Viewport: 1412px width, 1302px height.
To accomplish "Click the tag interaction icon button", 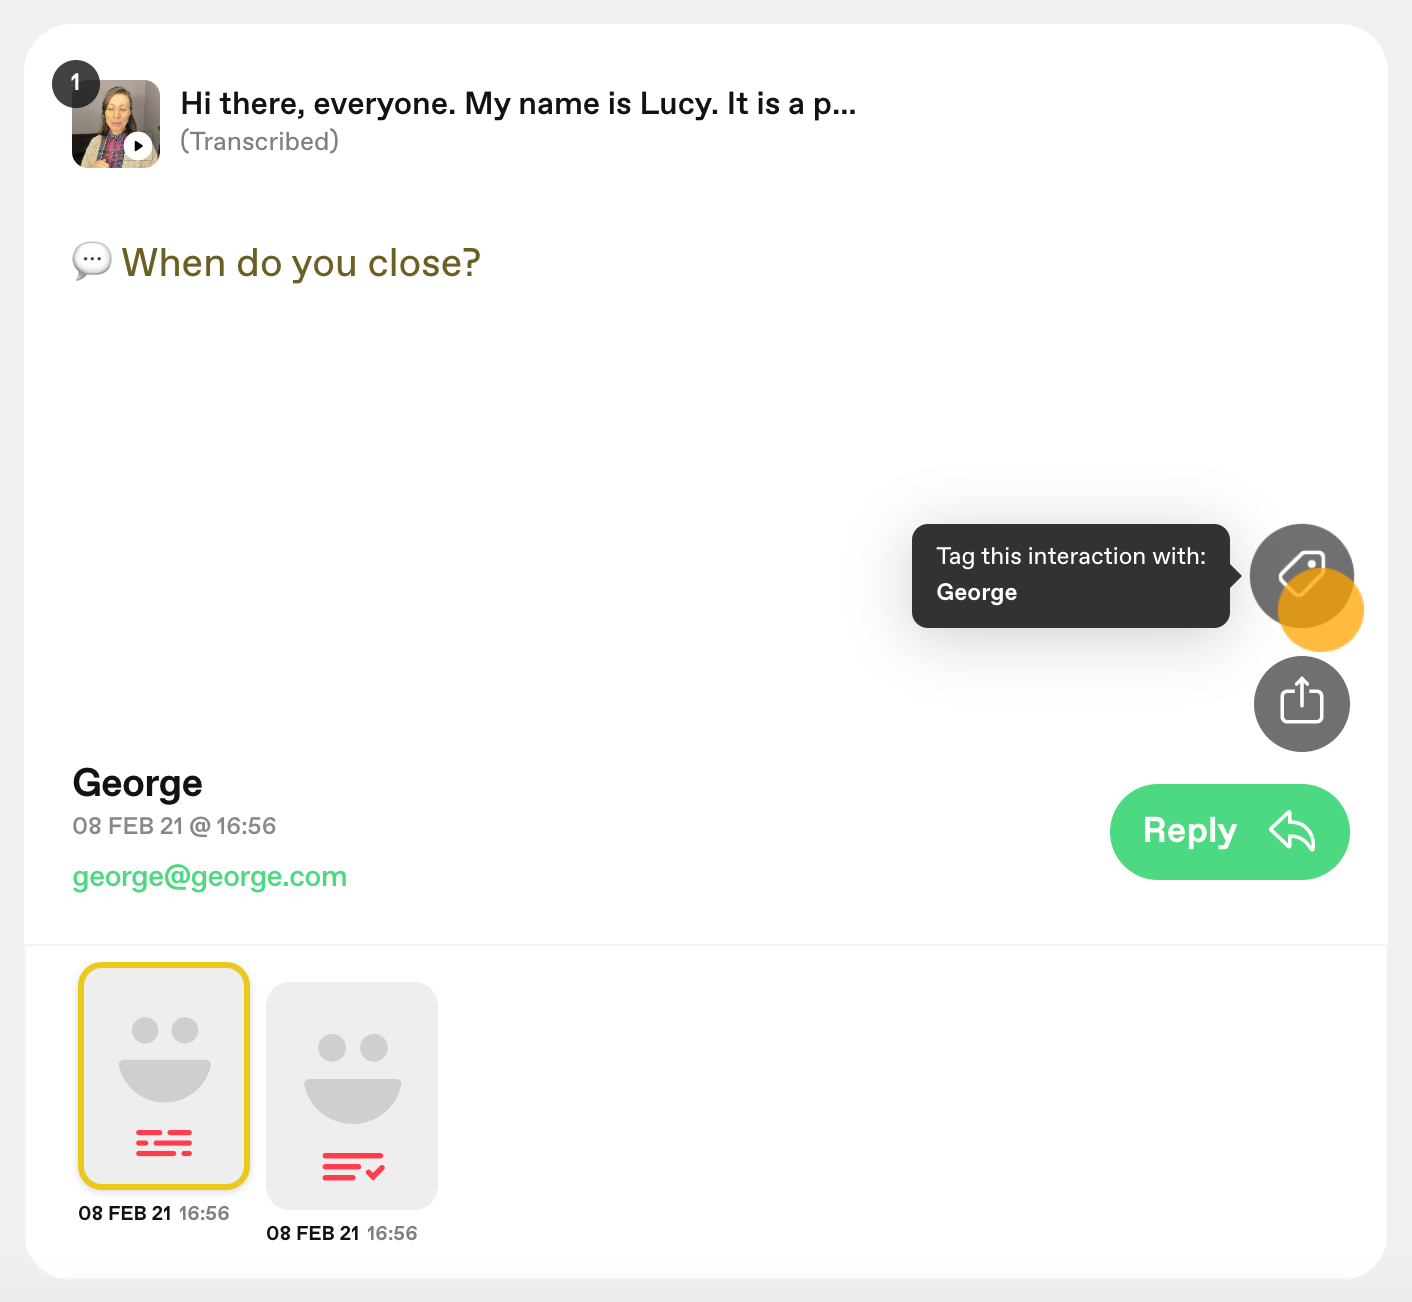I will pyautogui.click(x=1301, y=575).
